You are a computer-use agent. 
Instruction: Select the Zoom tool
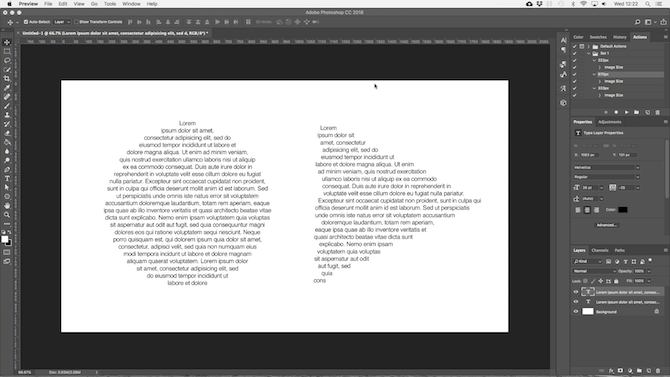(x=7, y=215)
